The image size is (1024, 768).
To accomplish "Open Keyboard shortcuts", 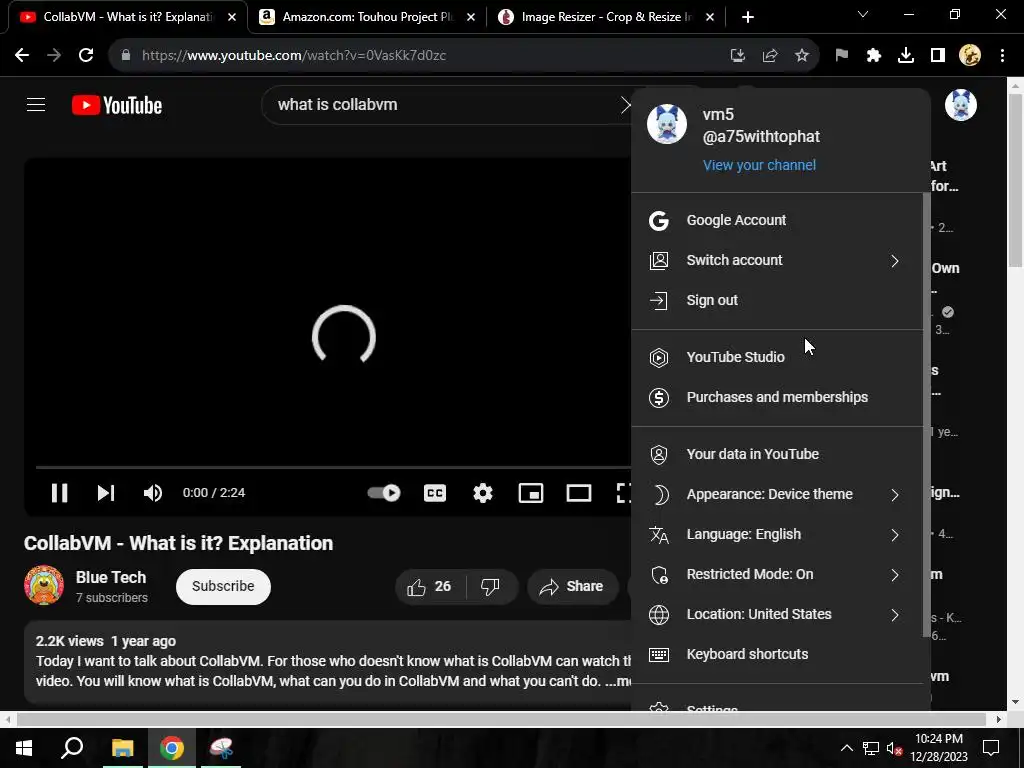I will (777, 654).
